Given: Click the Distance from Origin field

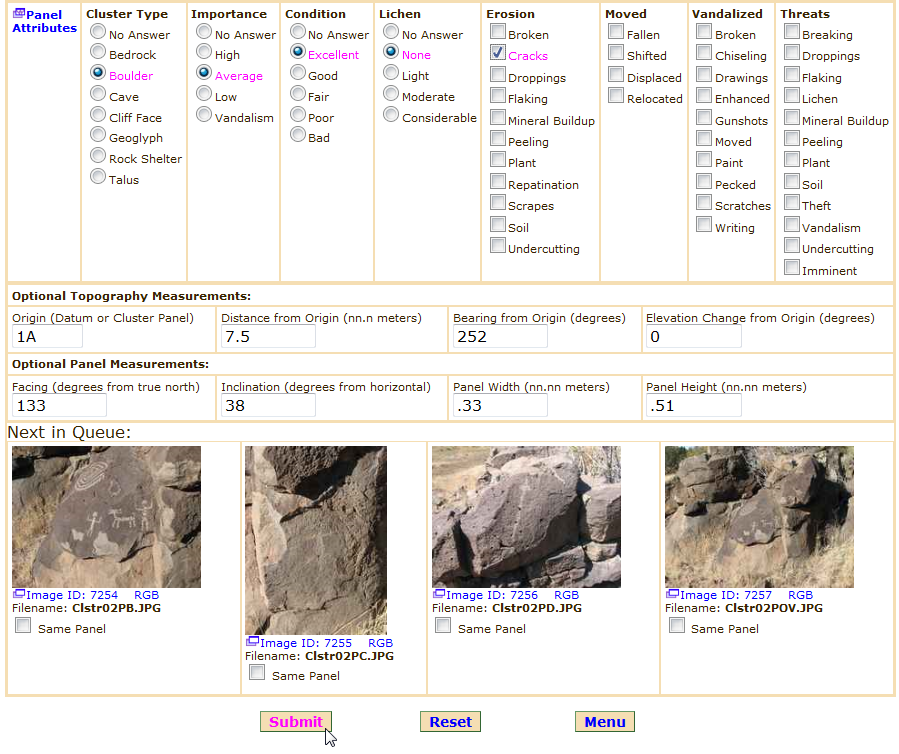Looking at the screenshot, I should pyautogui.click(x=268, y=337).
